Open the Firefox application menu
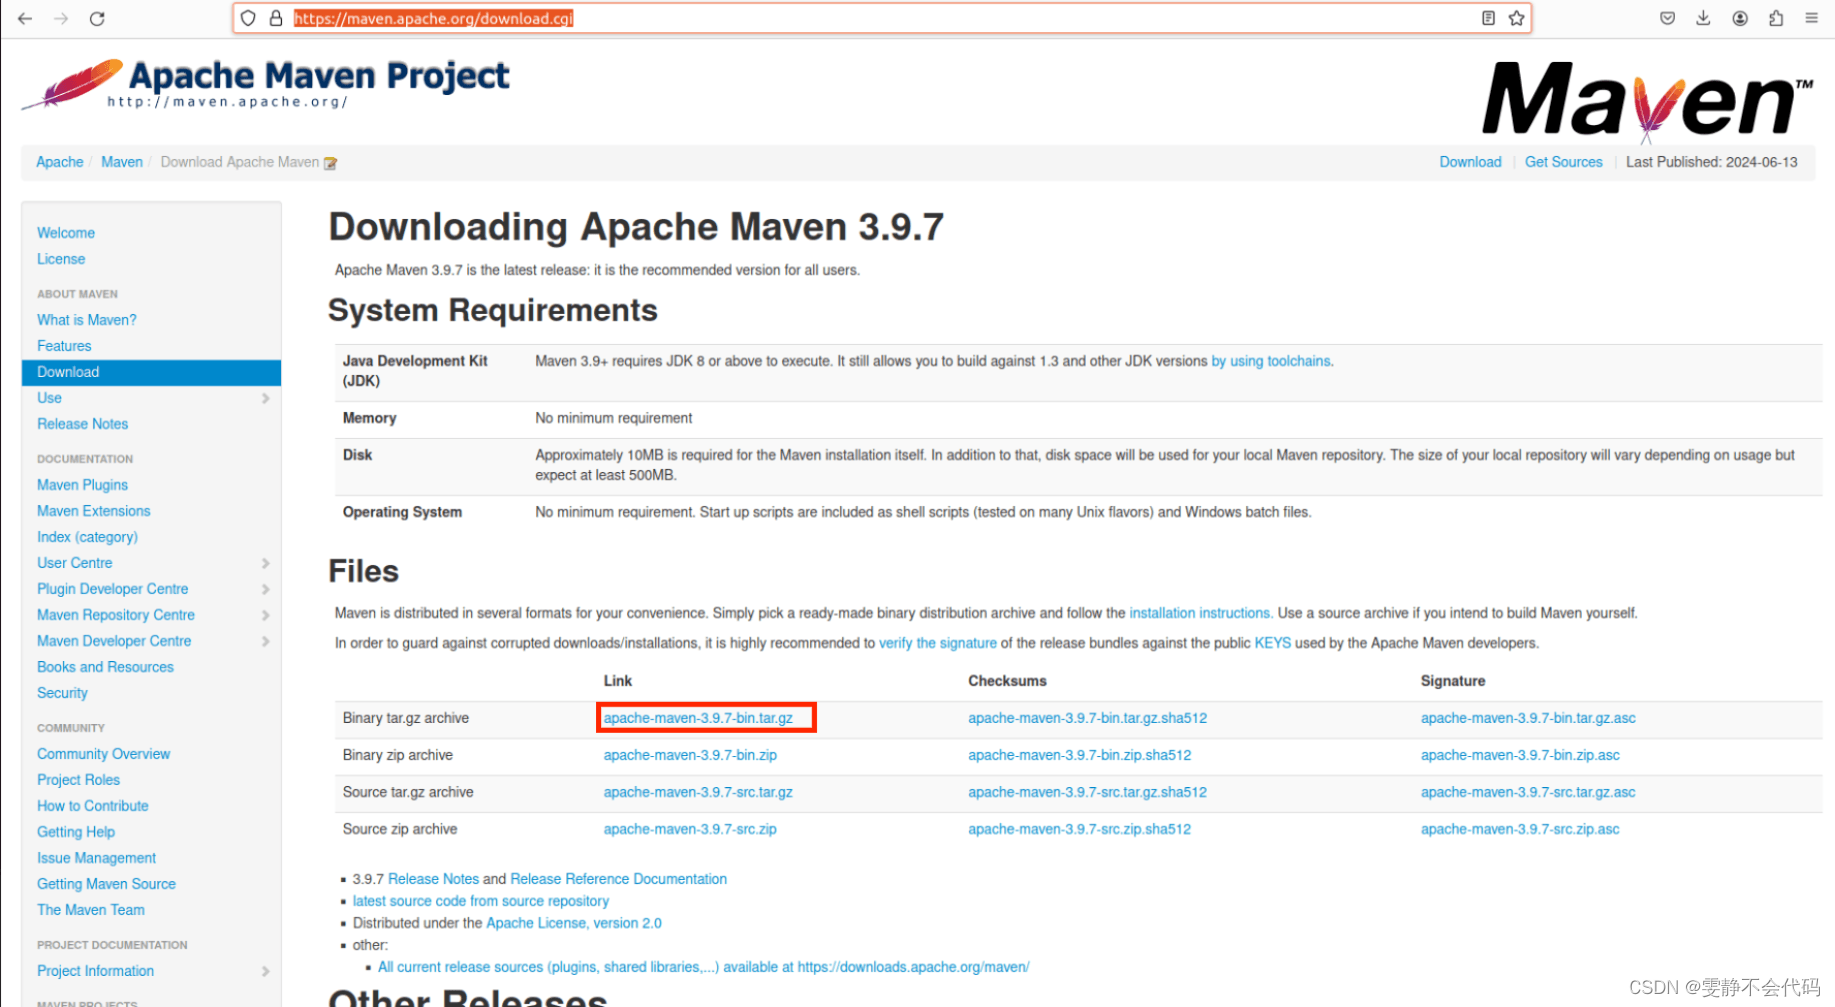 [1812, 18]
